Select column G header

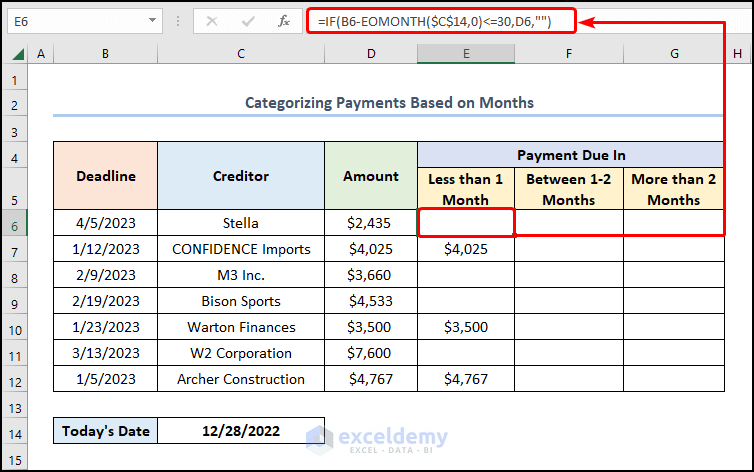pos(674,54)
